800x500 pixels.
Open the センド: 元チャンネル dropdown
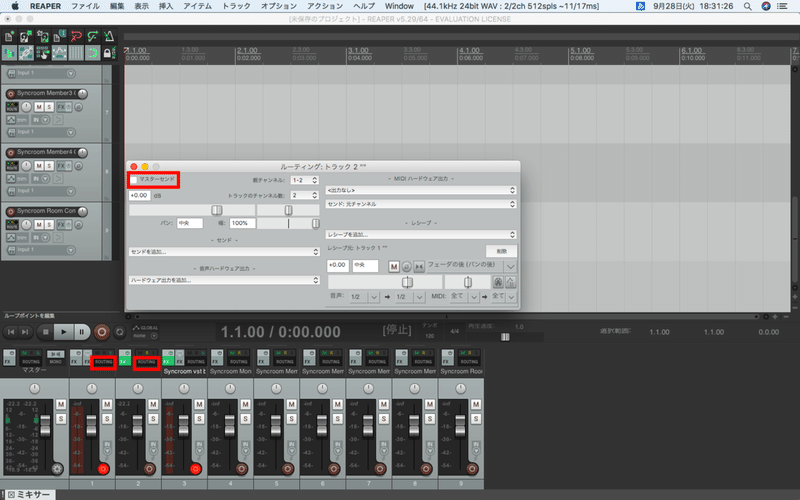[421, 204]
